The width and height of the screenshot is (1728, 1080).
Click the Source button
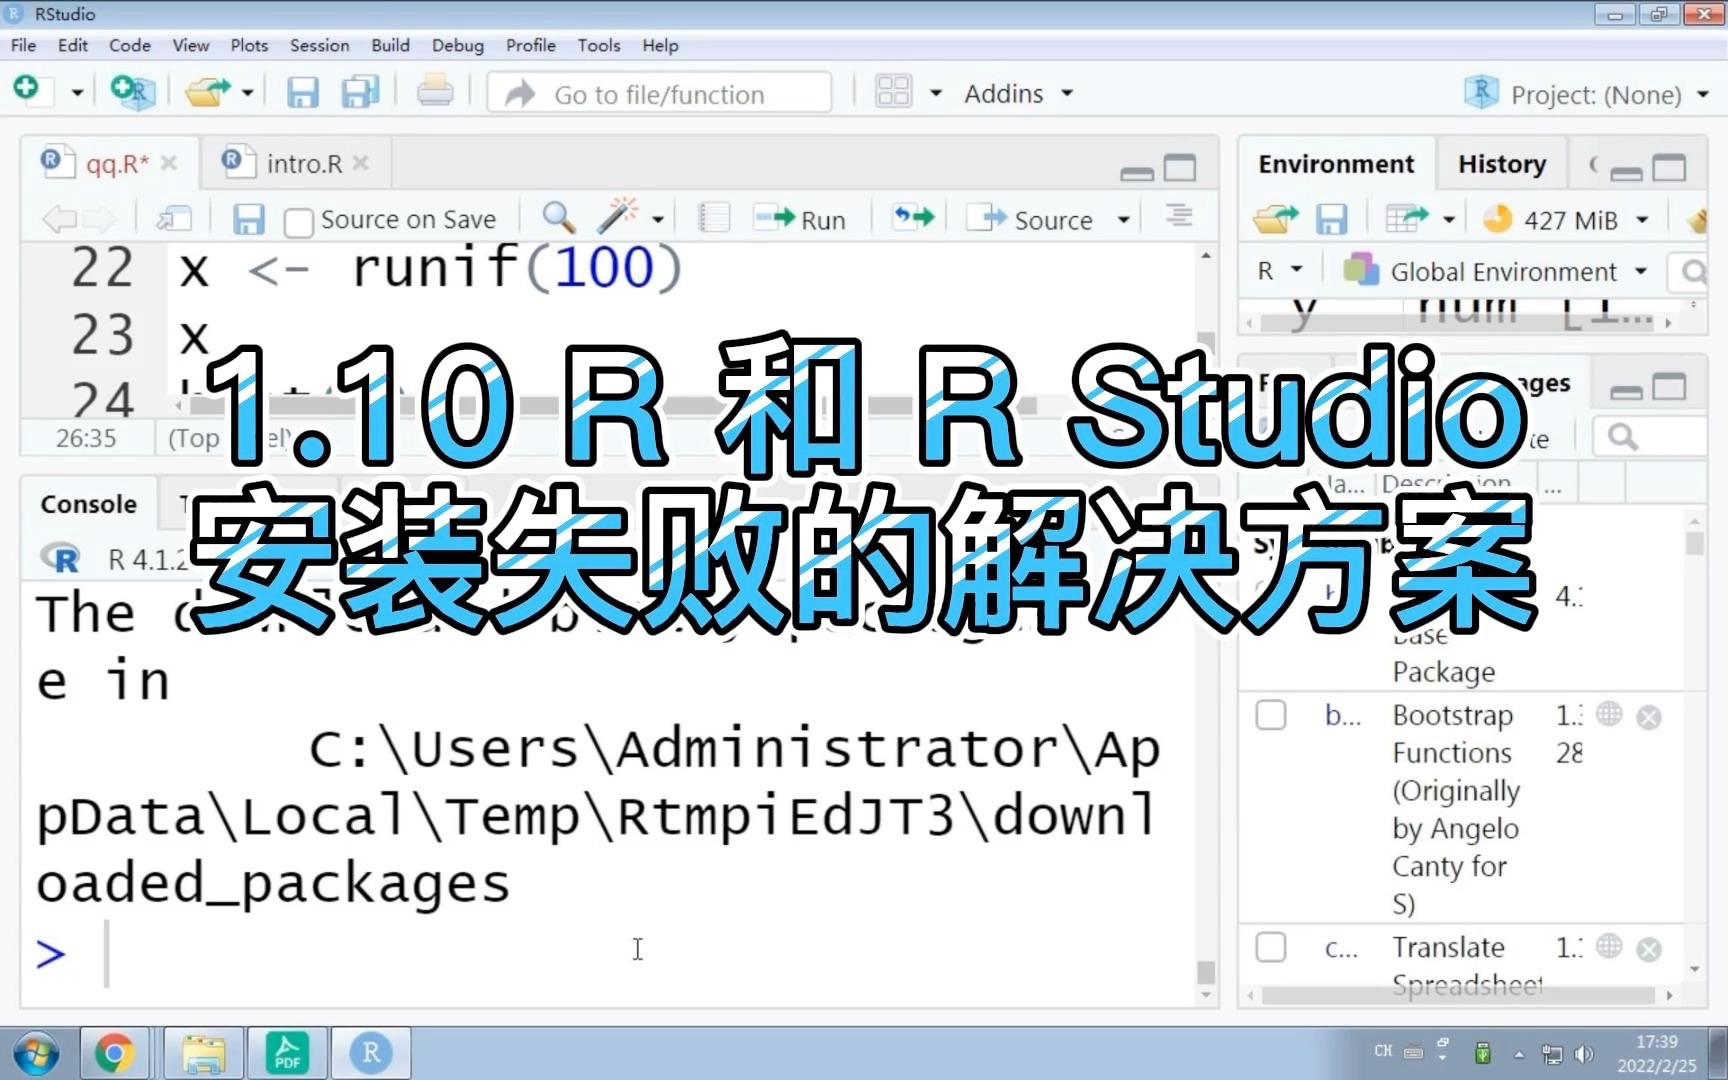[x=1032, y=219]
